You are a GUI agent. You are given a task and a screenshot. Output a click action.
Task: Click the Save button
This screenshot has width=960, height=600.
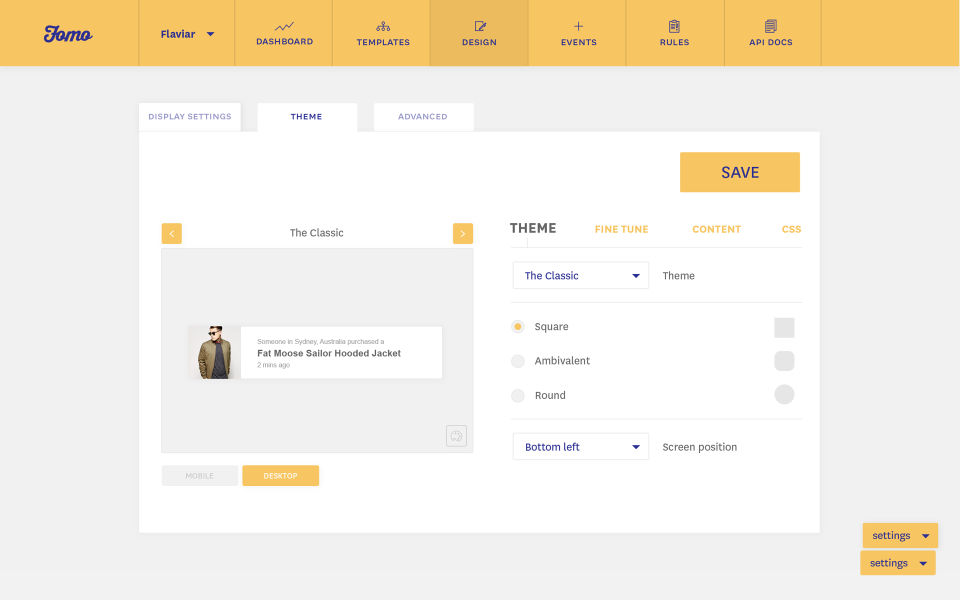coord(740,172)
